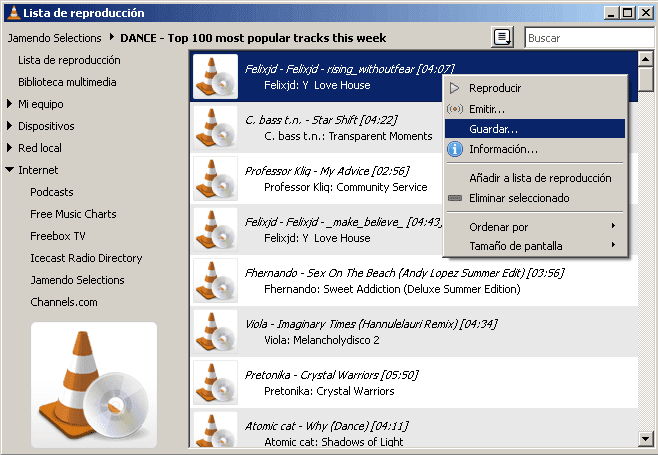Click the thumbnail of Crystal Warriors track
The width and height of the screenshot is (658, 455).
pos(216,382)
